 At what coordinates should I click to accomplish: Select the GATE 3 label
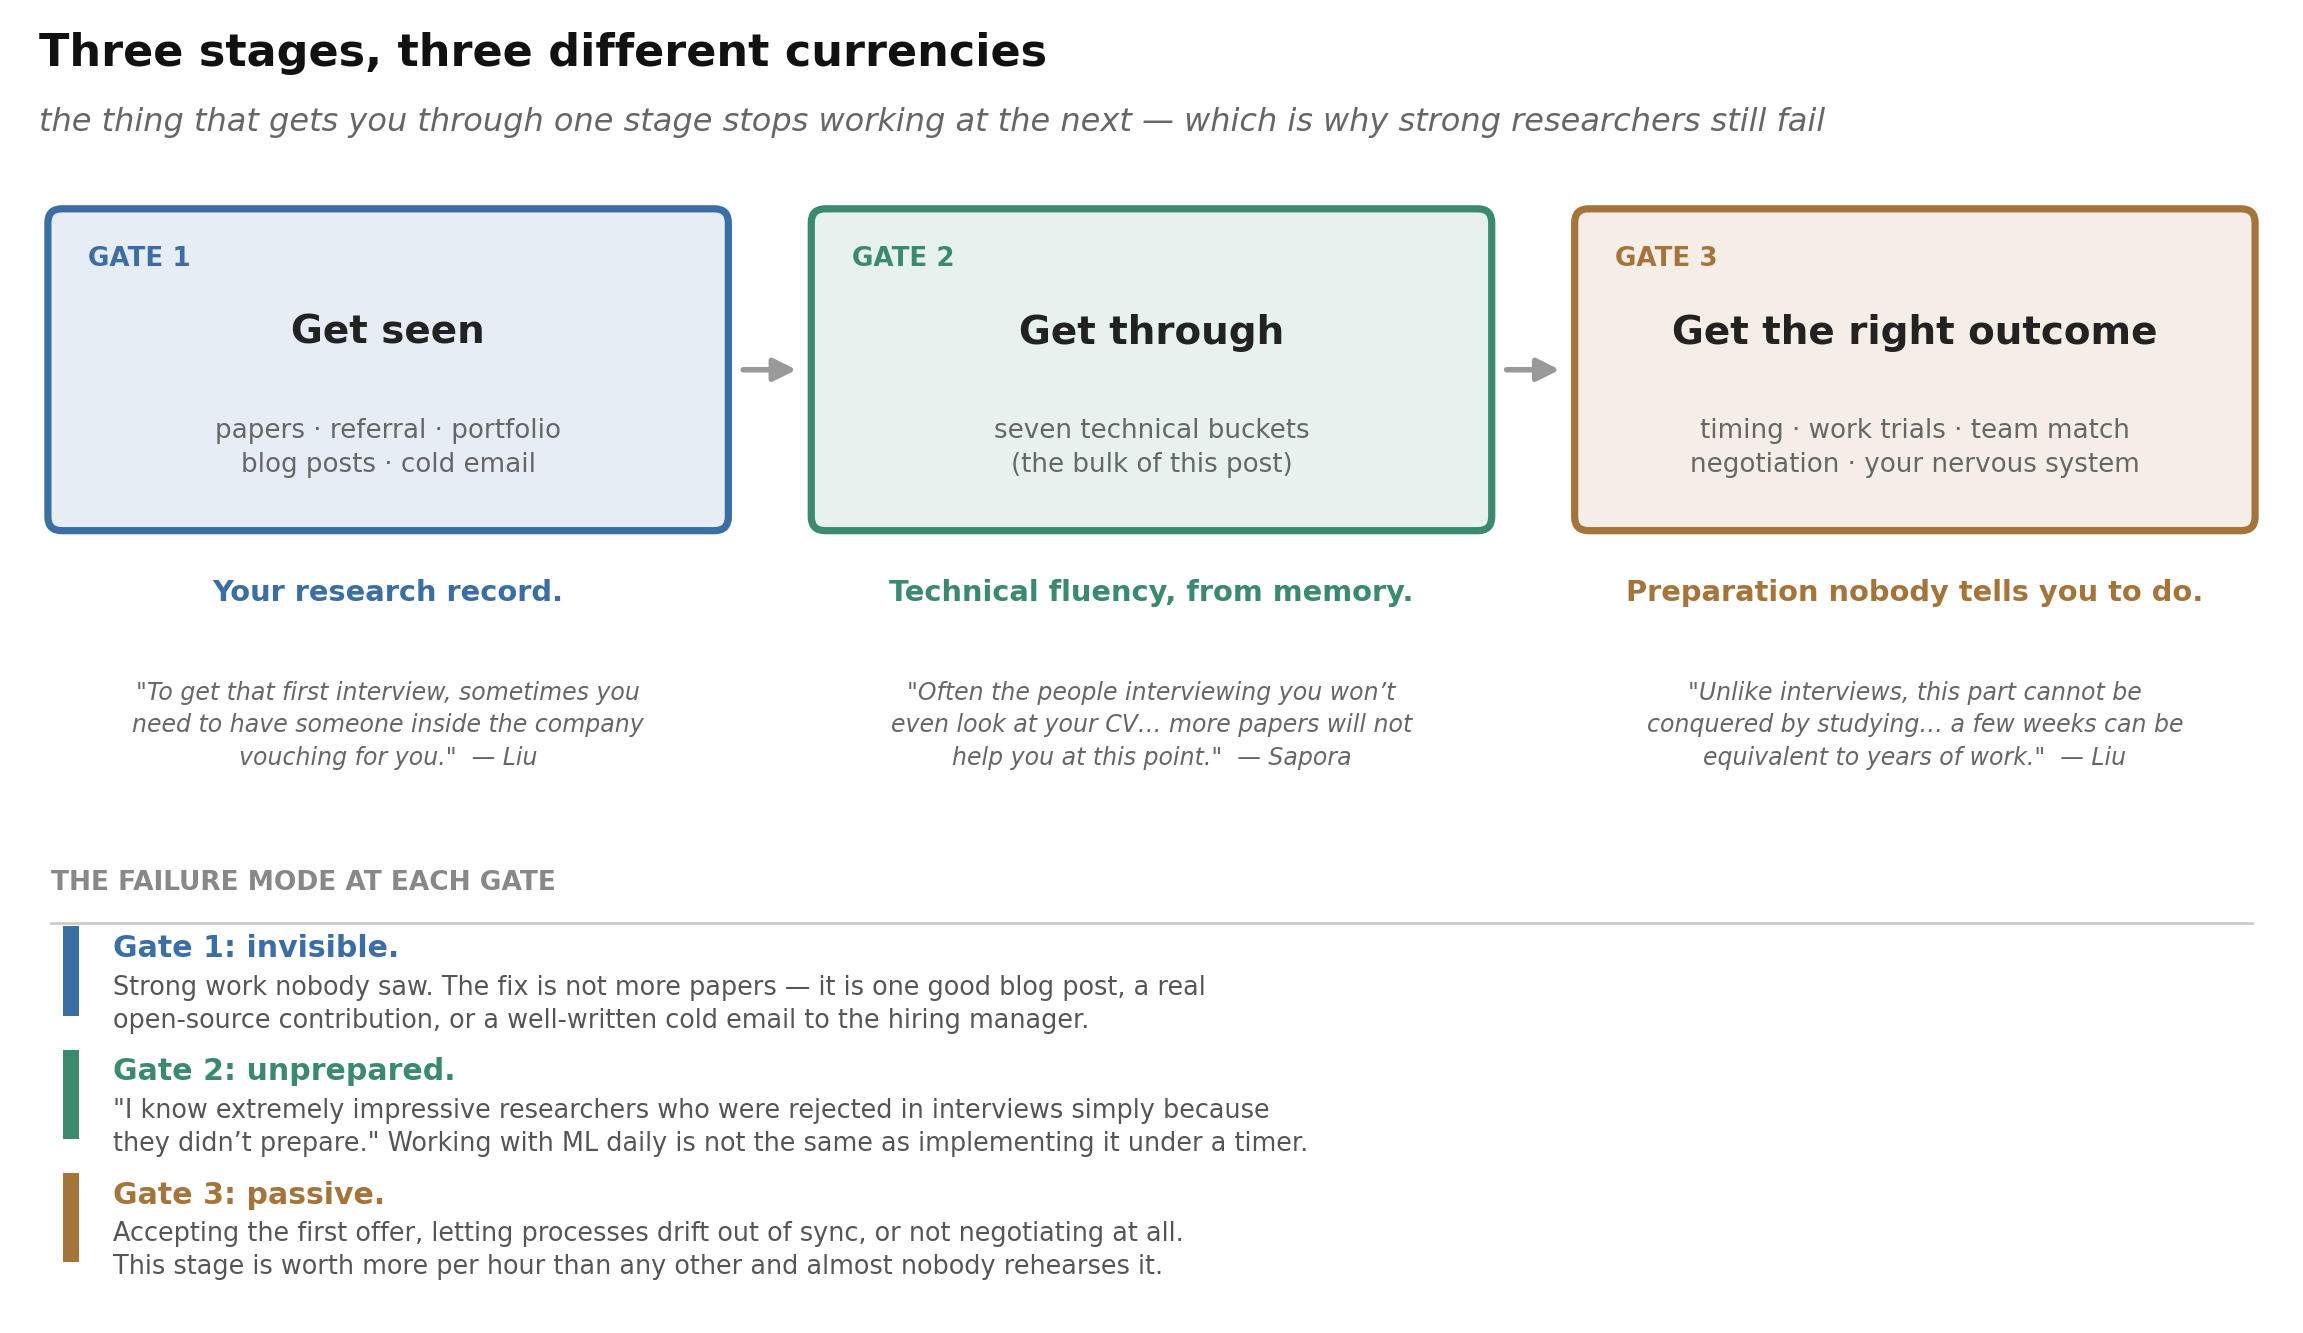(x=1666, y=258)
